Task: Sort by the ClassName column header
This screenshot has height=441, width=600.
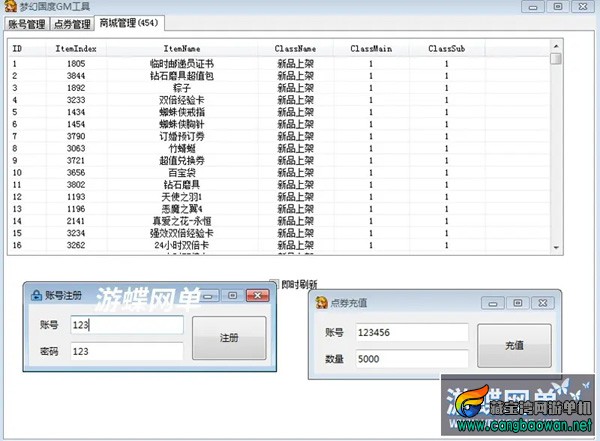Action: (x=295, y=49)
